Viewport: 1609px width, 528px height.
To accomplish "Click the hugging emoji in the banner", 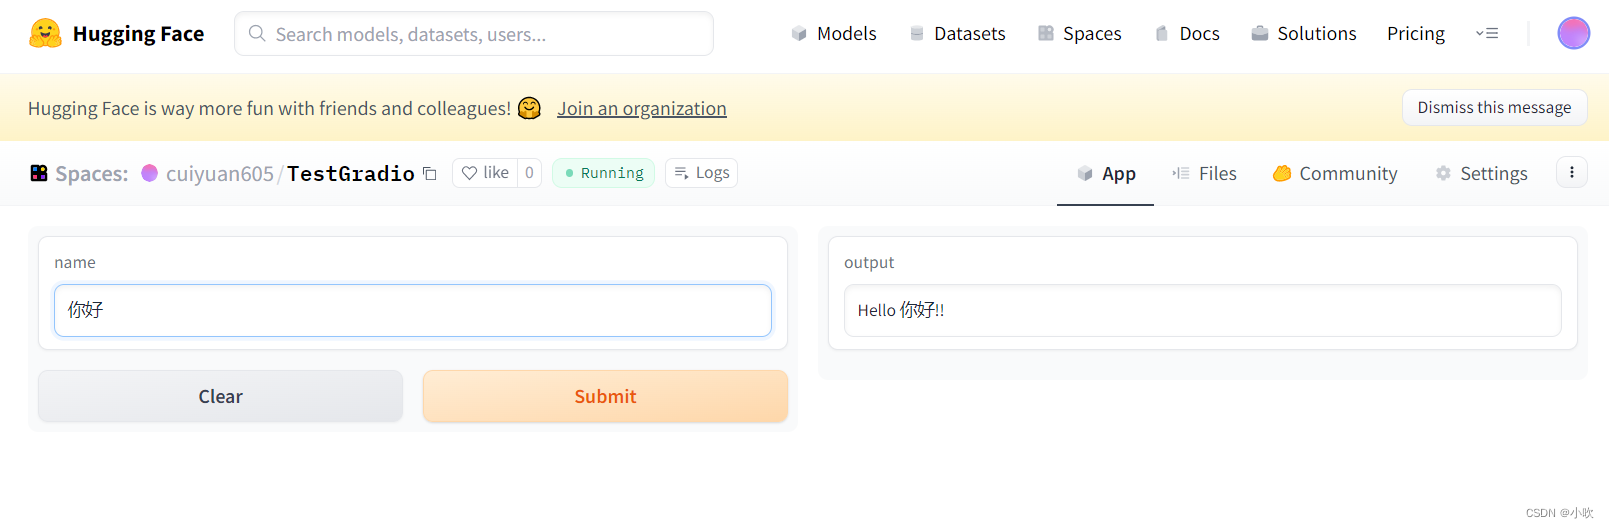I will tap(530, 108).
